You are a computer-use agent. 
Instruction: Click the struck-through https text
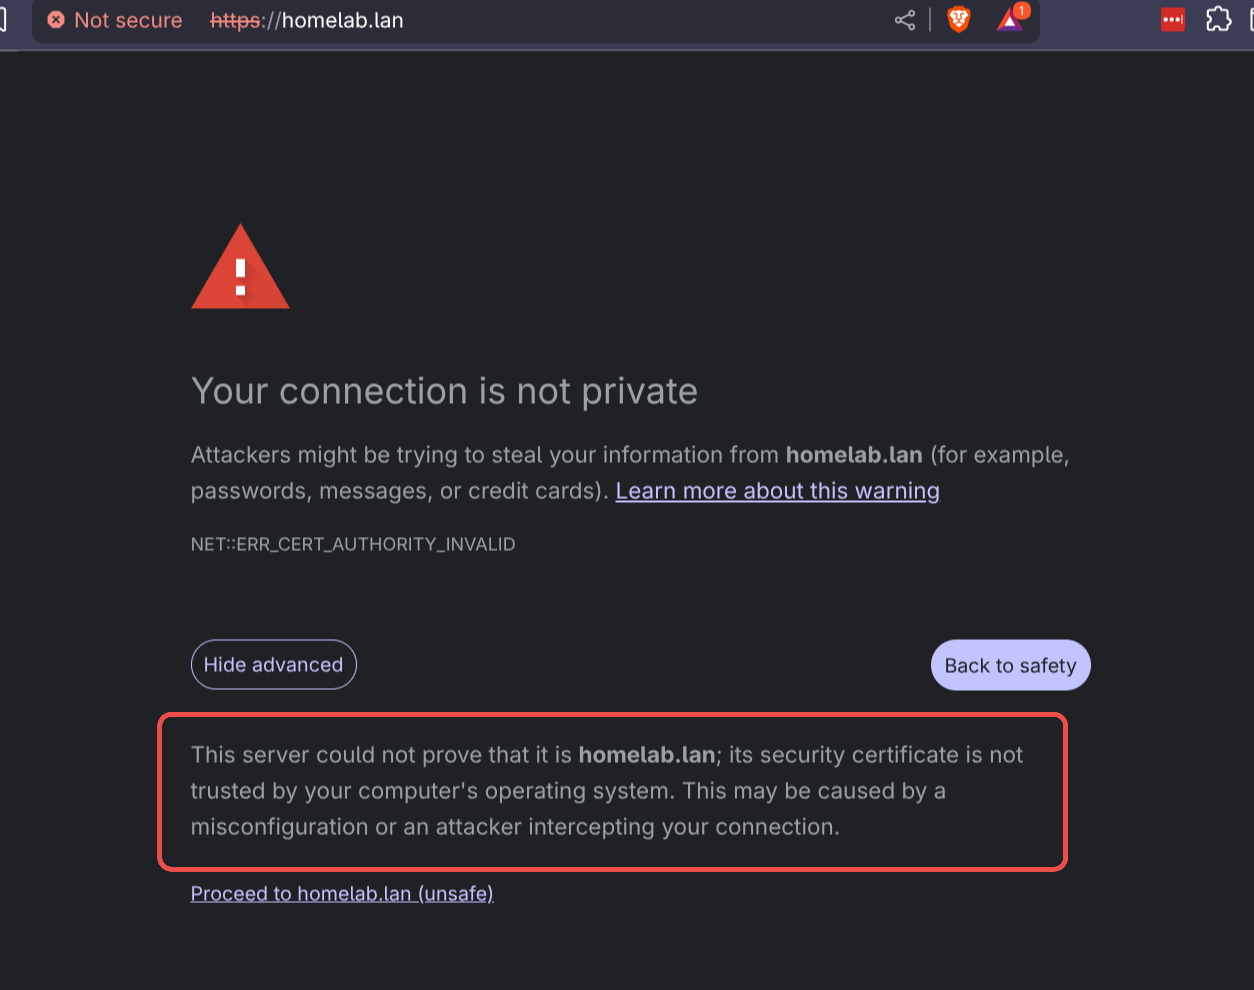pos(237,19)
